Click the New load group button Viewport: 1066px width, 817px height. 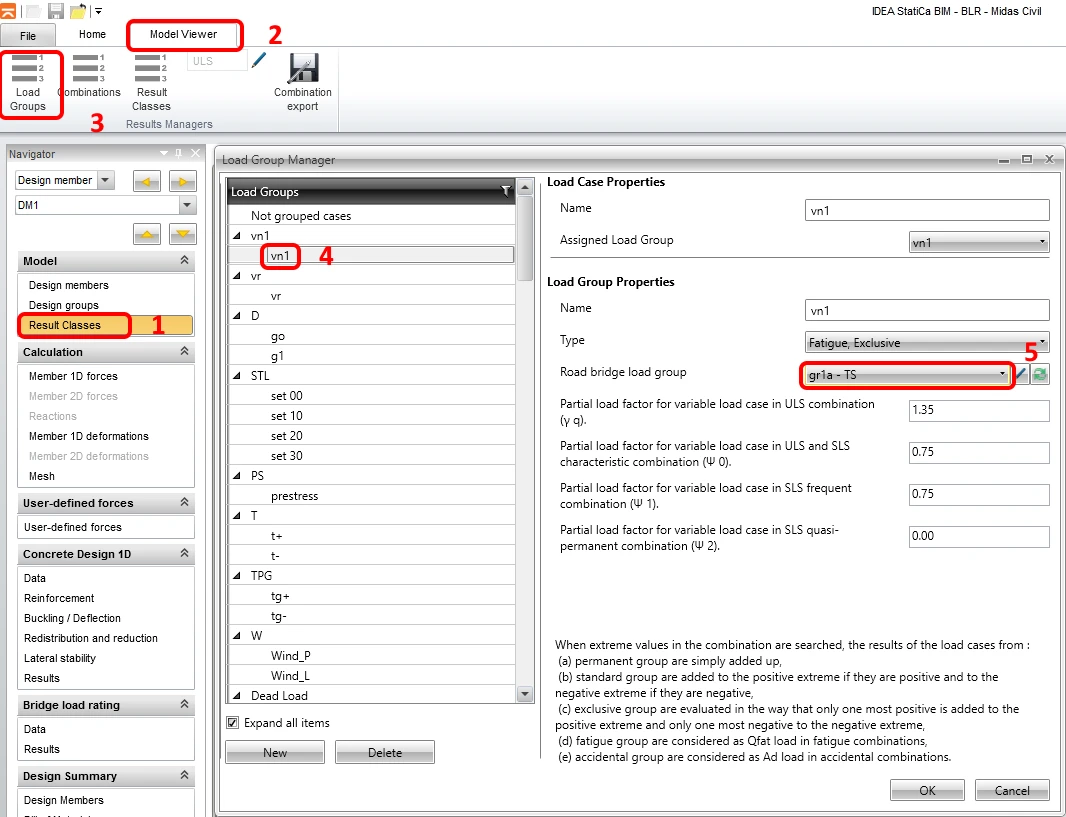pyautogui.click(x=275, y=752)
